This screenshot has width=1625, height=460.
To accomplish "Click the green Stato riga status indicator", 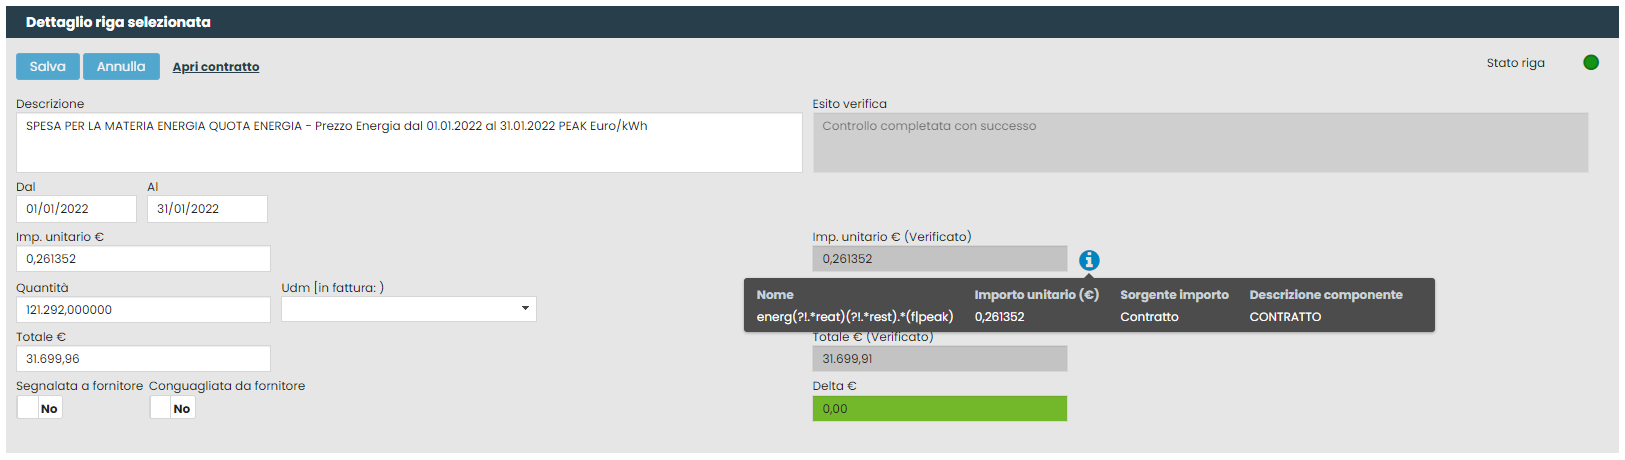I will point(1591,63).
